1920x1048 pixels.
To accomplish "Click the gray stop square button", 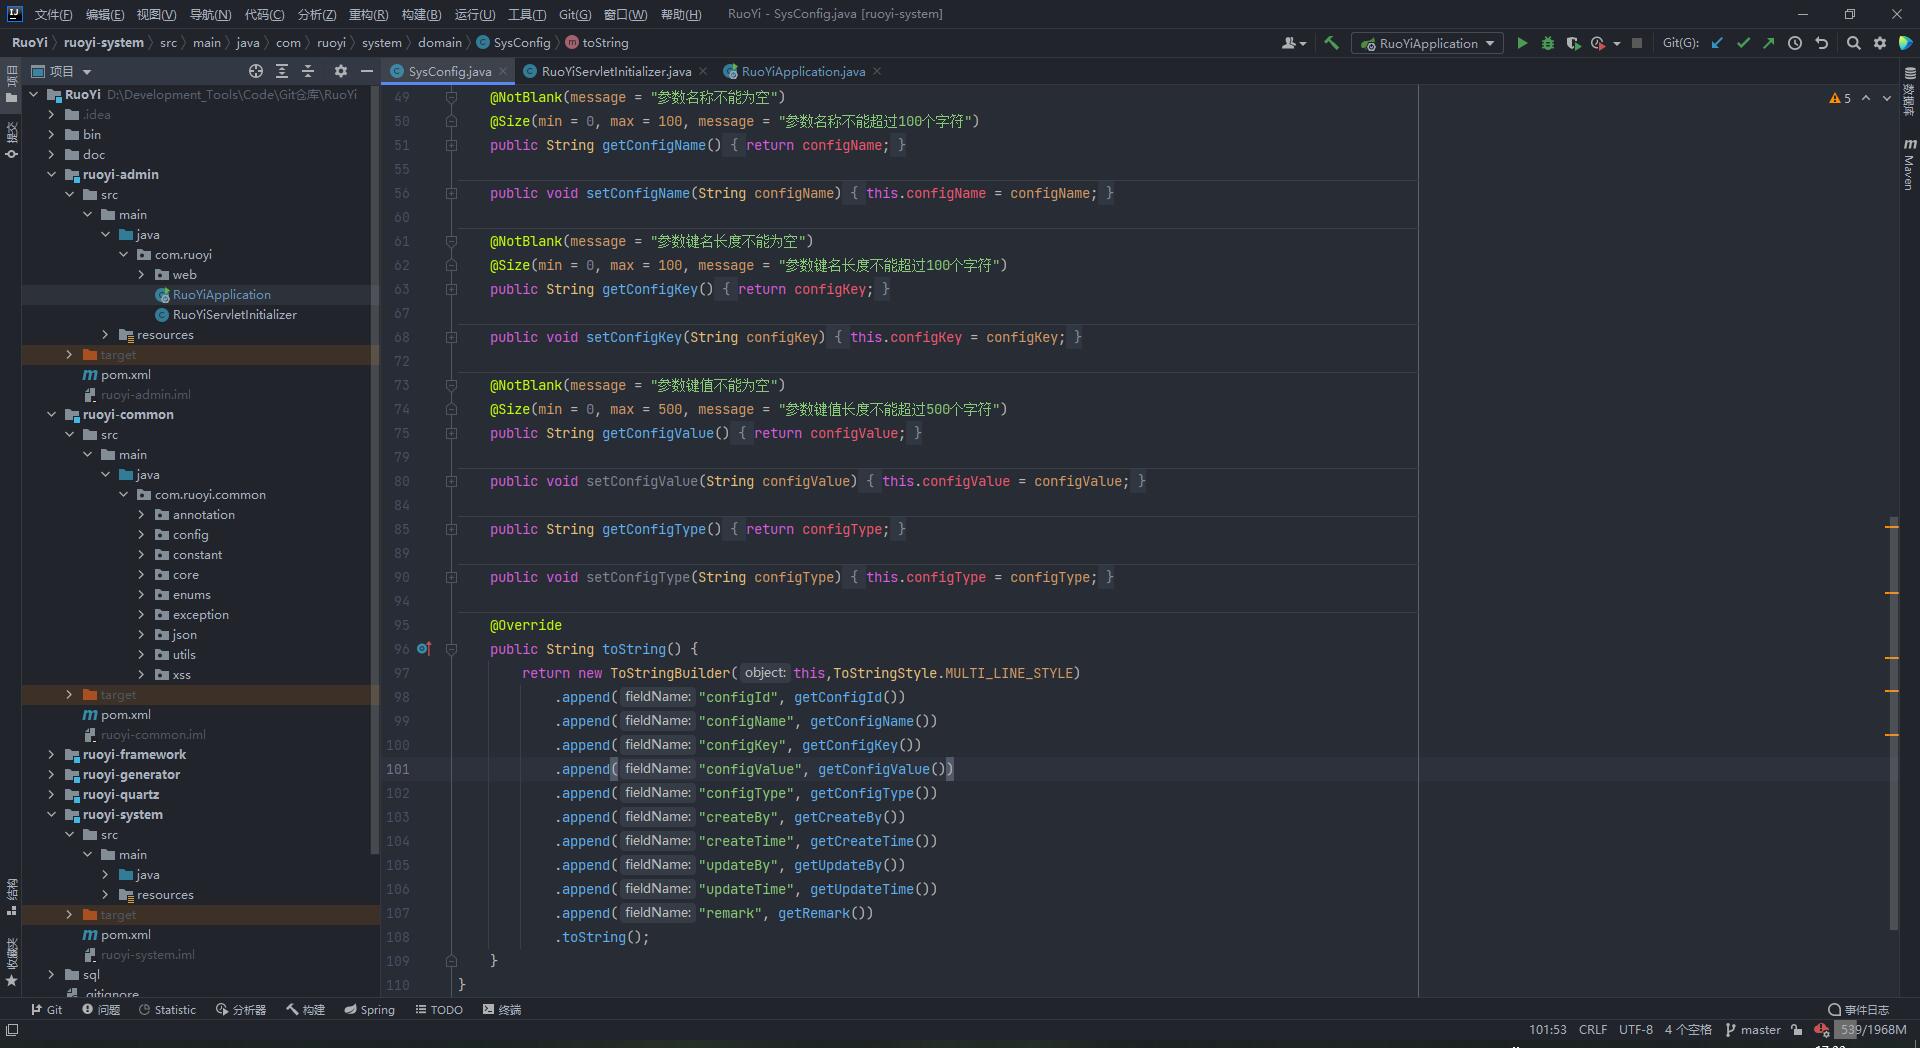I will (1637, 43).
